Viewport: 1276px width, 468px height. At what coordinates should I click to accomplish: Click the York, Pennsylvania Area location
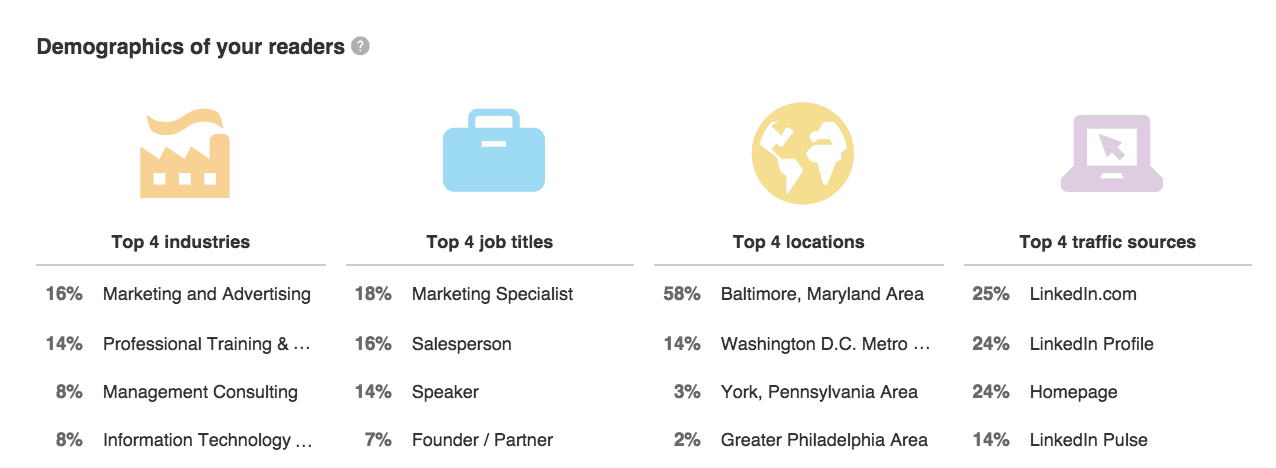point(819,392)
